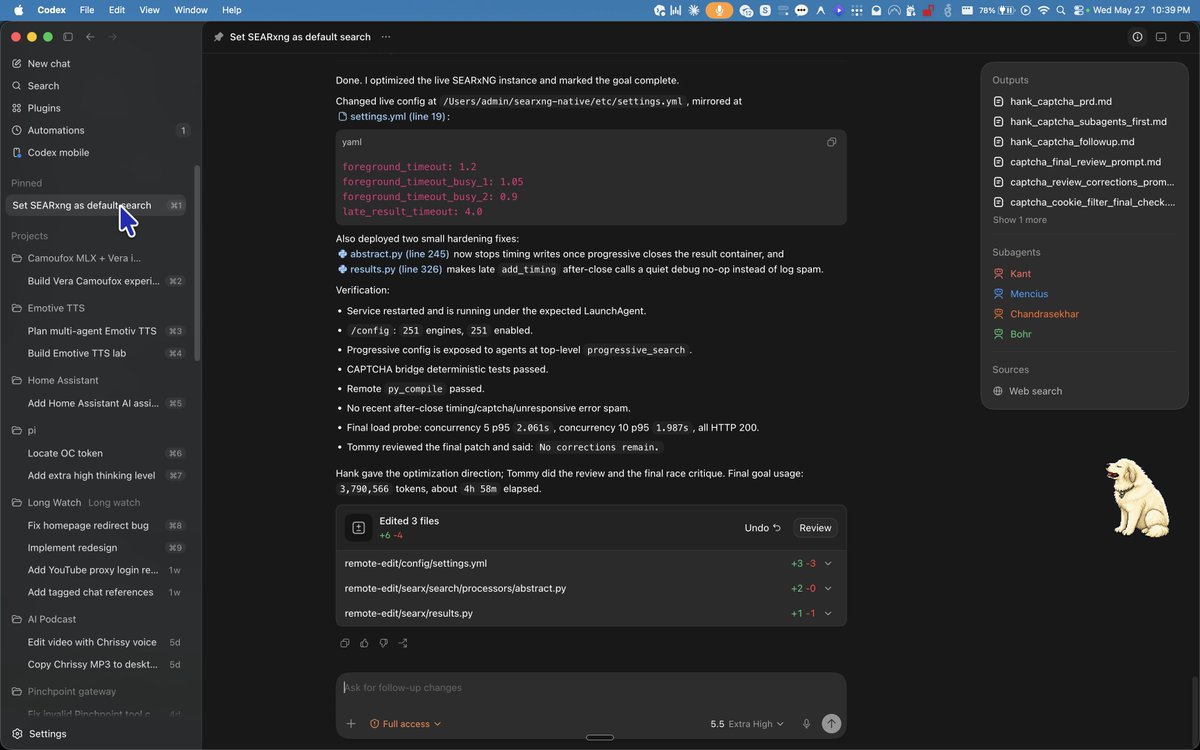Image resolution: width=1200 pixels, height=750 pixels.
Task: Show 1 more output
Action: [x=1019, y=220]
